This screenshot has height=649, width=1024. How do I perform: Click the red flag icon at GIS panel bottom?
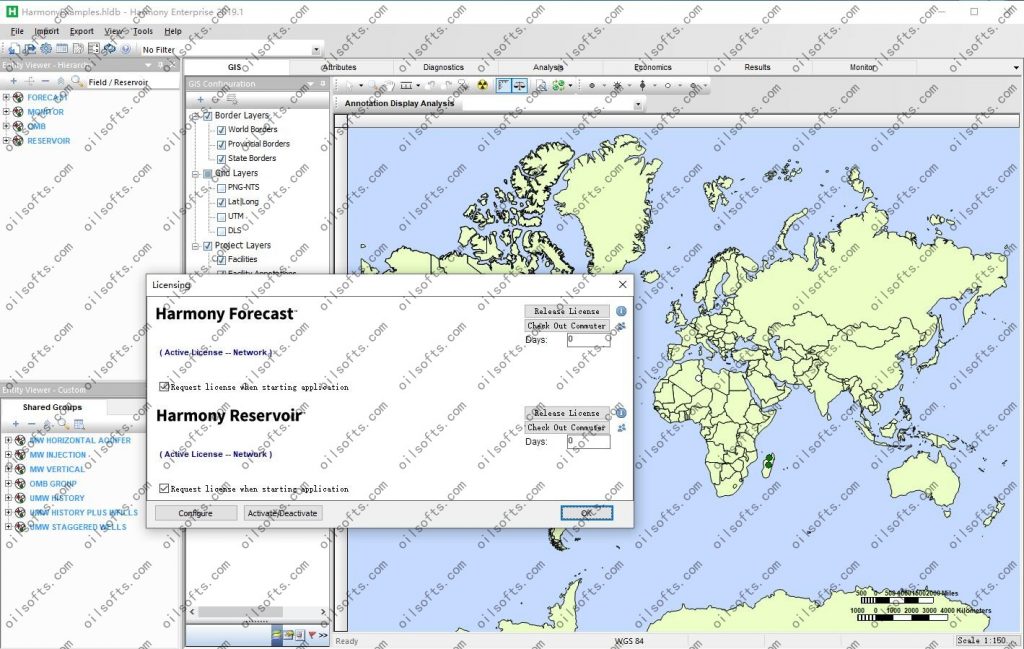[312, 635]
